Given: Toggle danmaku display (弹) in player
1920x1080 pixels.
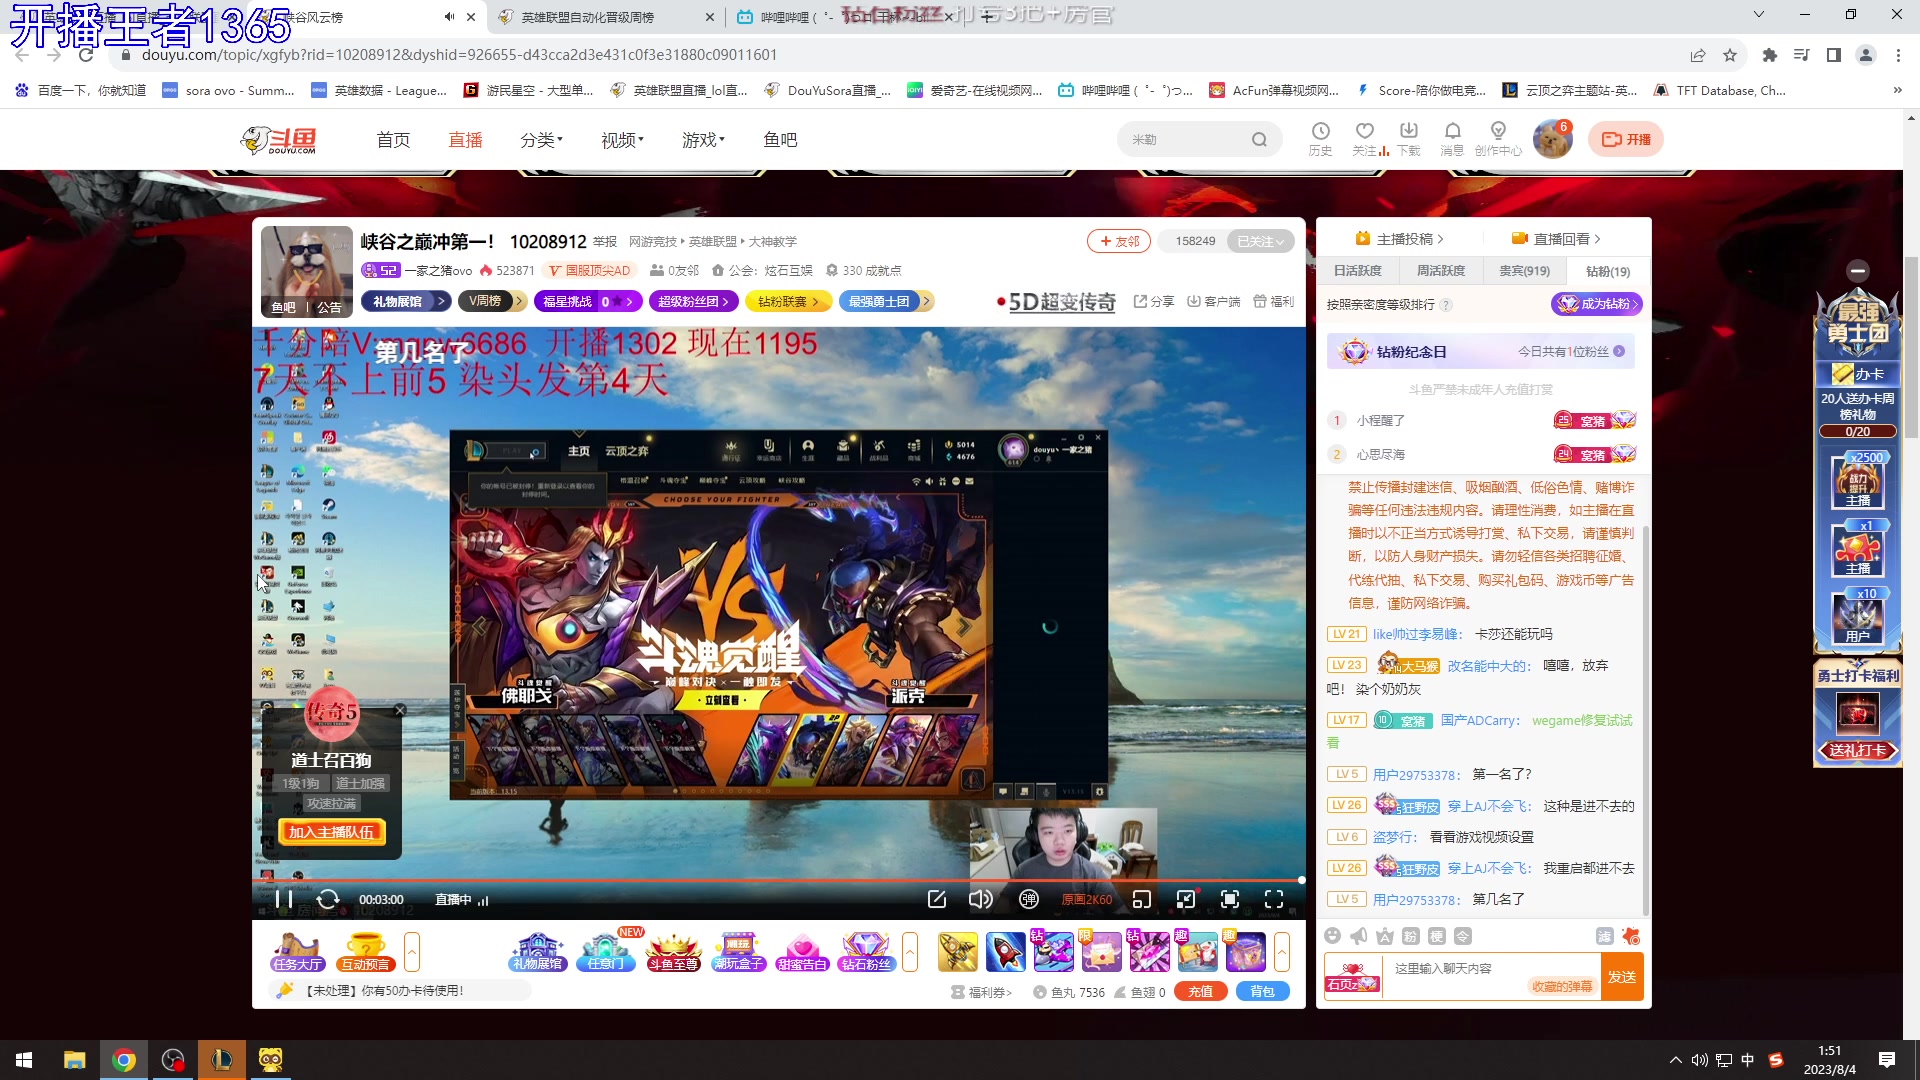Looking at the screenshot, I should 1029,899.
